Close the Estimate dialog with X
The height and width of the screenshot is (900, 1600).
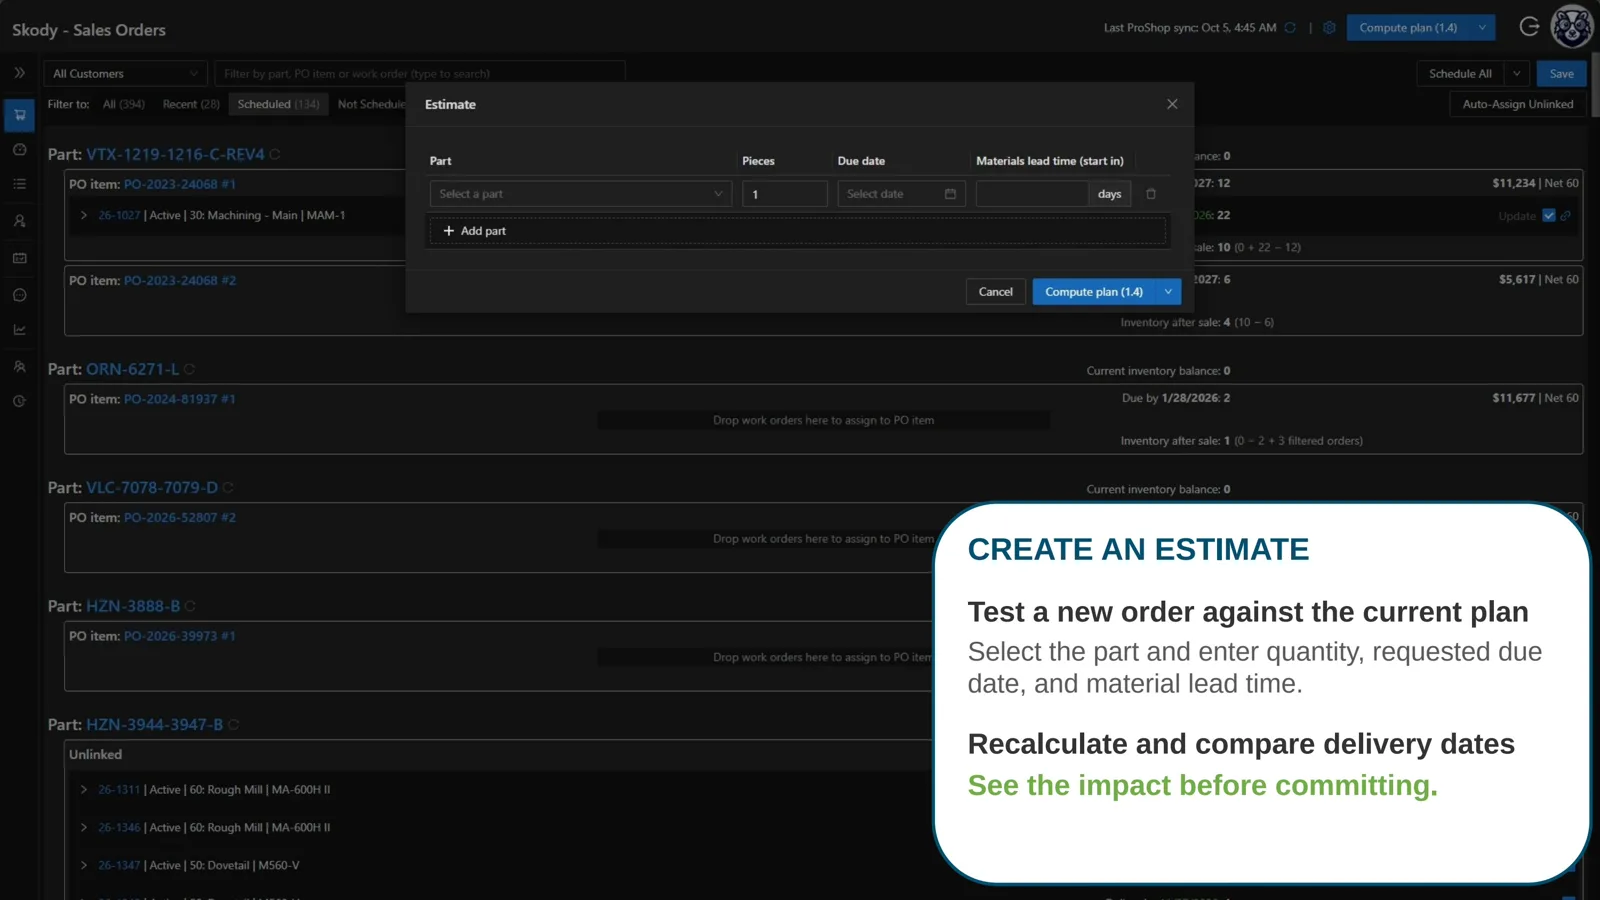point(1172,104)
